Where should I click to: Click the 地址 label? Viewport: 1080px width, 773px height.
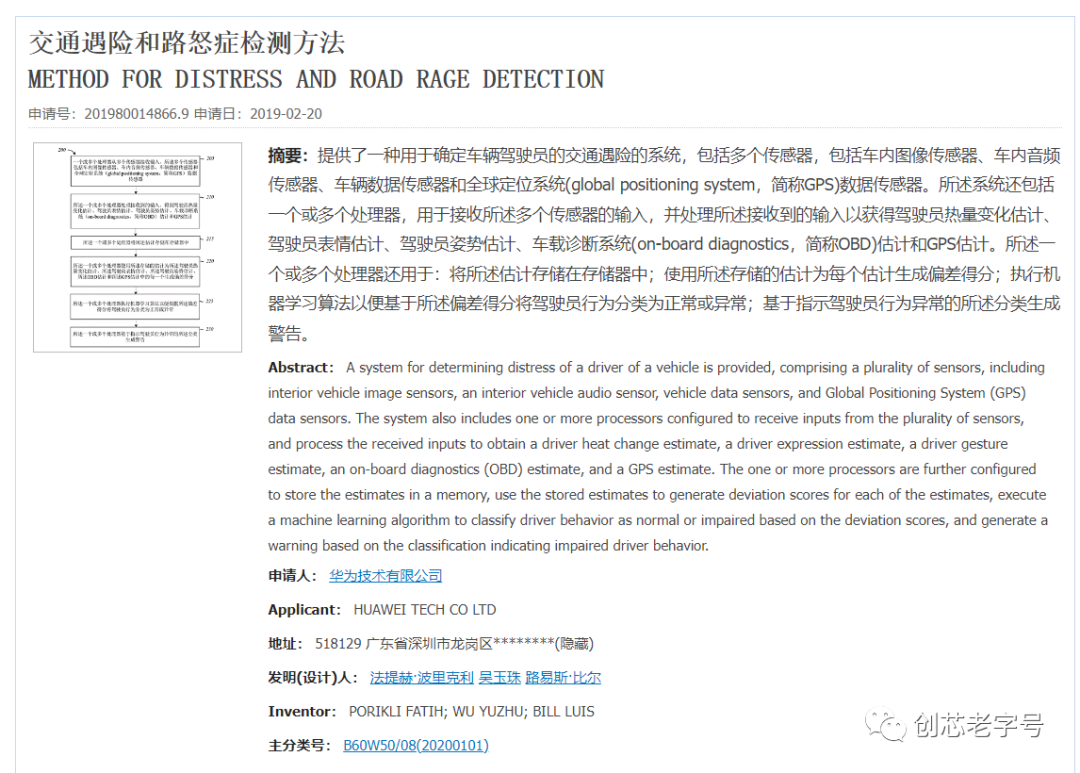pos(285,644)
